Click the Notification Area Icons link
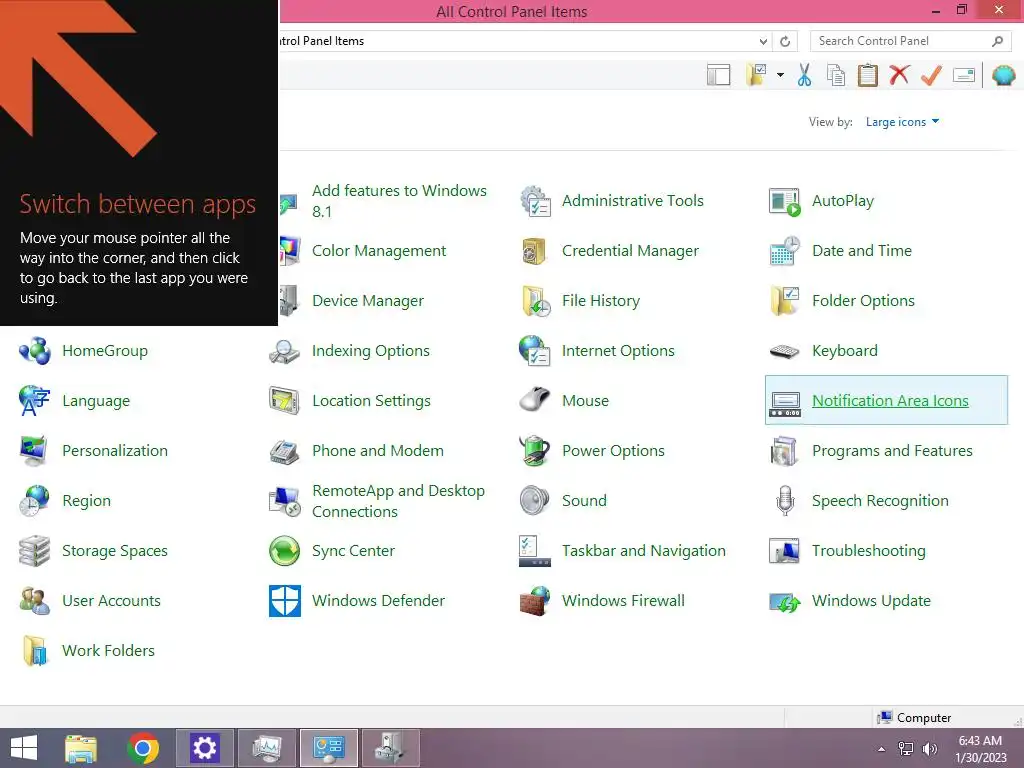Image resolution: width=1024 pixels, height=768 pixels. click(x=890, y=401)
